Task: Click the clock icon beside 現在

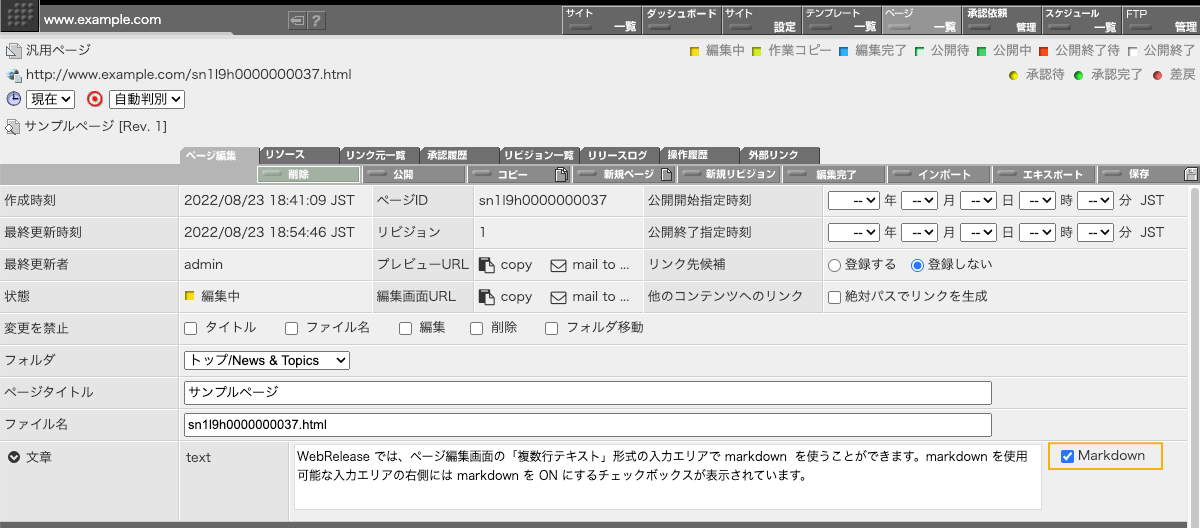Action: [14, 99]
